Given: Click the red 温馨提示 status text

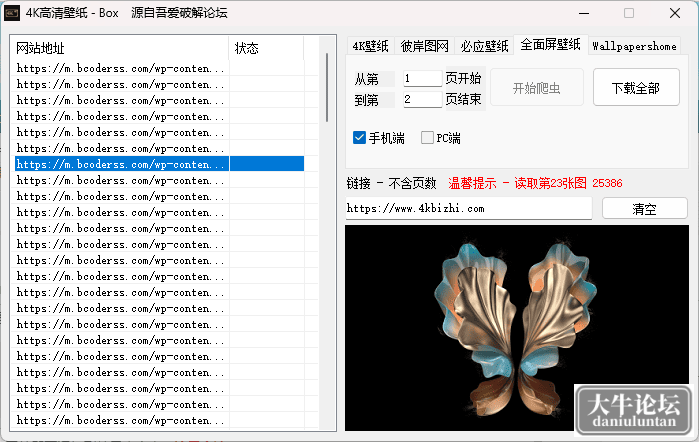Looking at the screenshot, I should click(535, 183).
